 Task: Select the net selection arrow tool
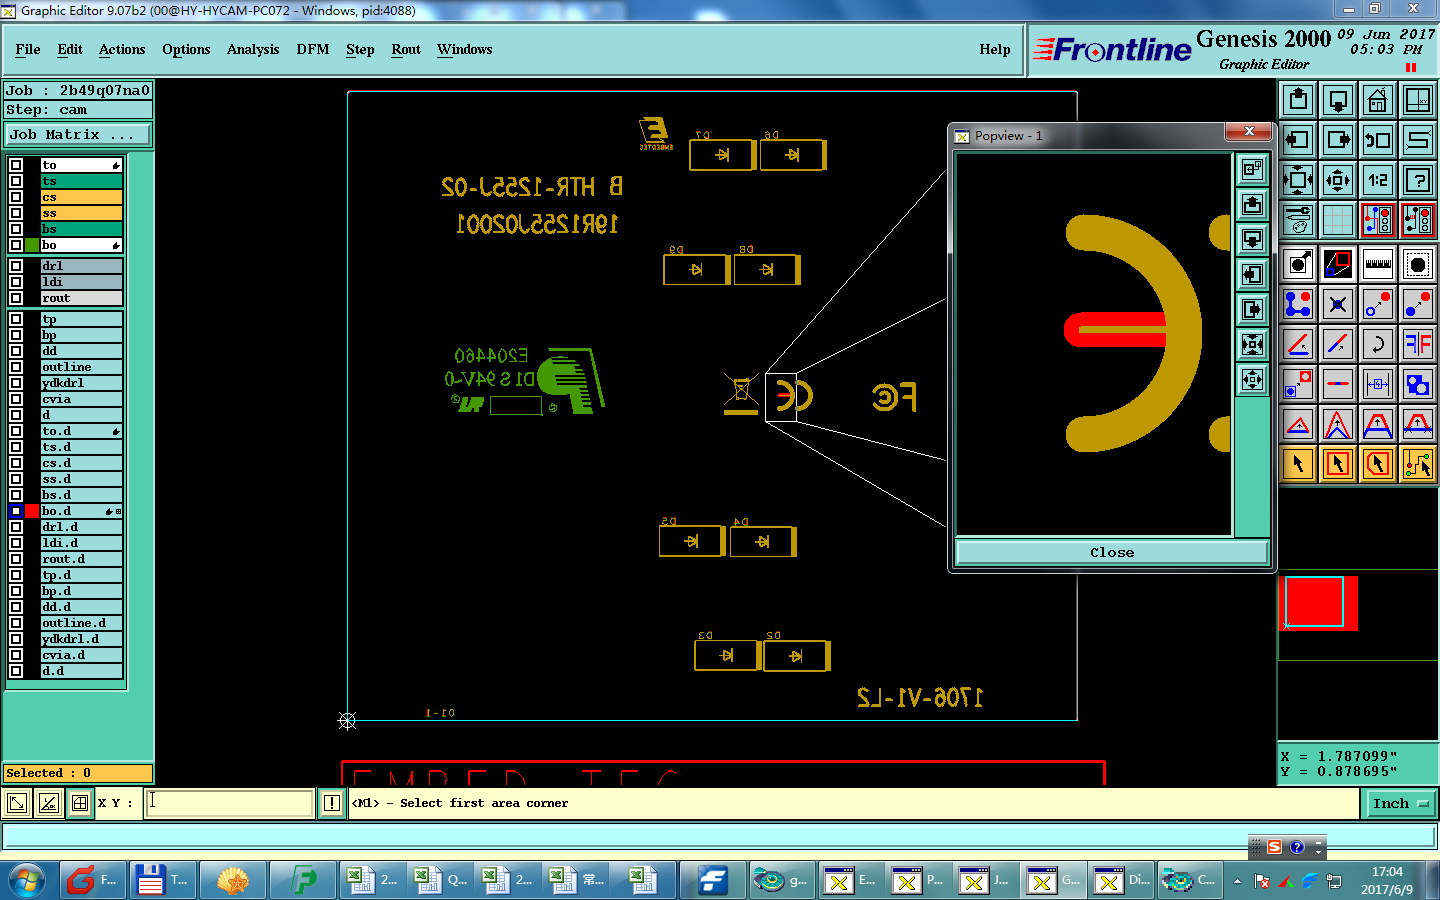point(1418,463)
